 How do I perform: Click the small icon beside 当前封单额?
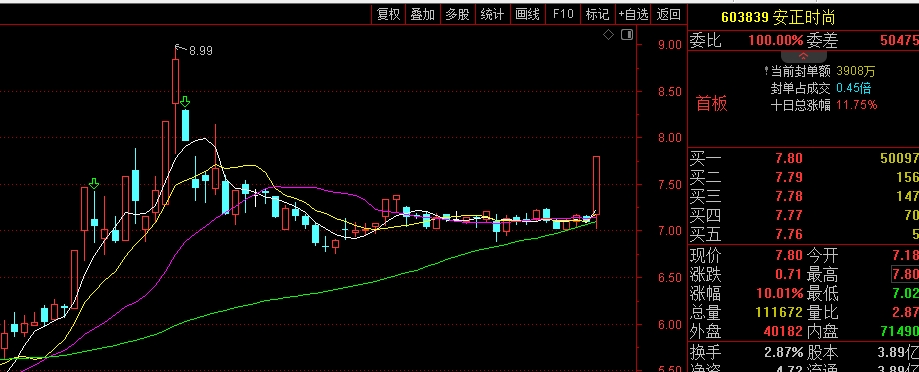[767, 71]
